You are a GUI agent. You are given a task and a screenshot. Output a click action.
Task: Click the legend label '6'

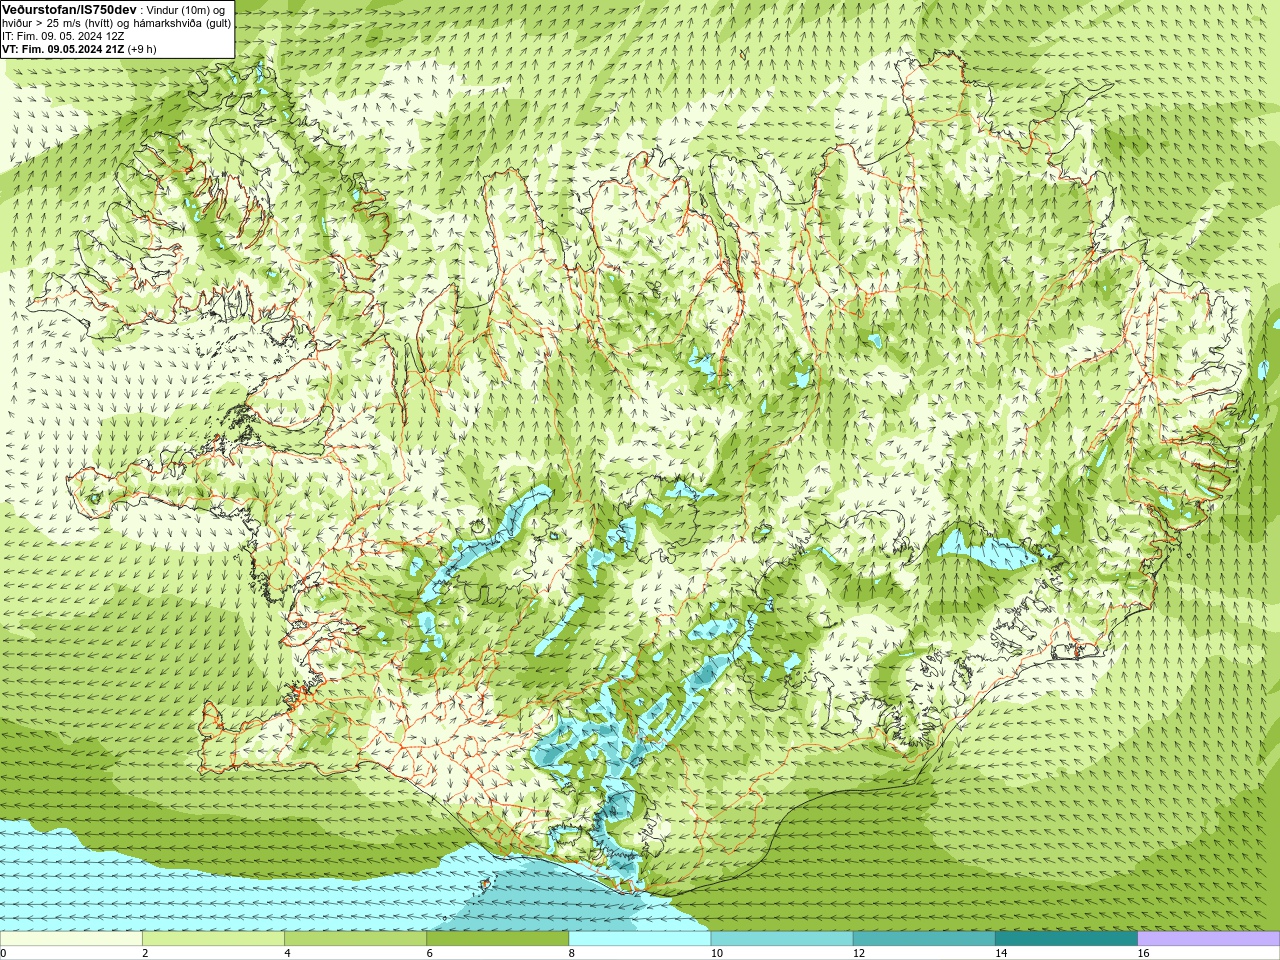(x=430, y=953)
